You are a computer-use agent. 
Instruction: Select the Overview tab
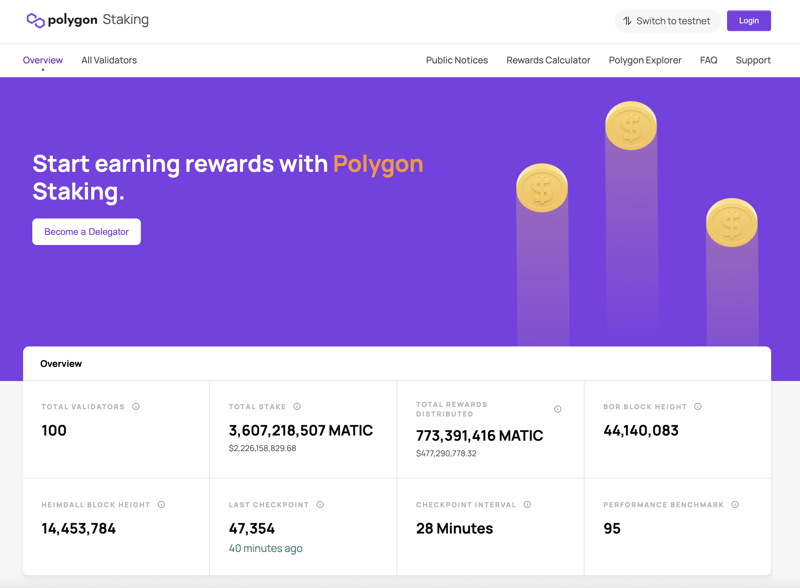[x=42, y=60]
